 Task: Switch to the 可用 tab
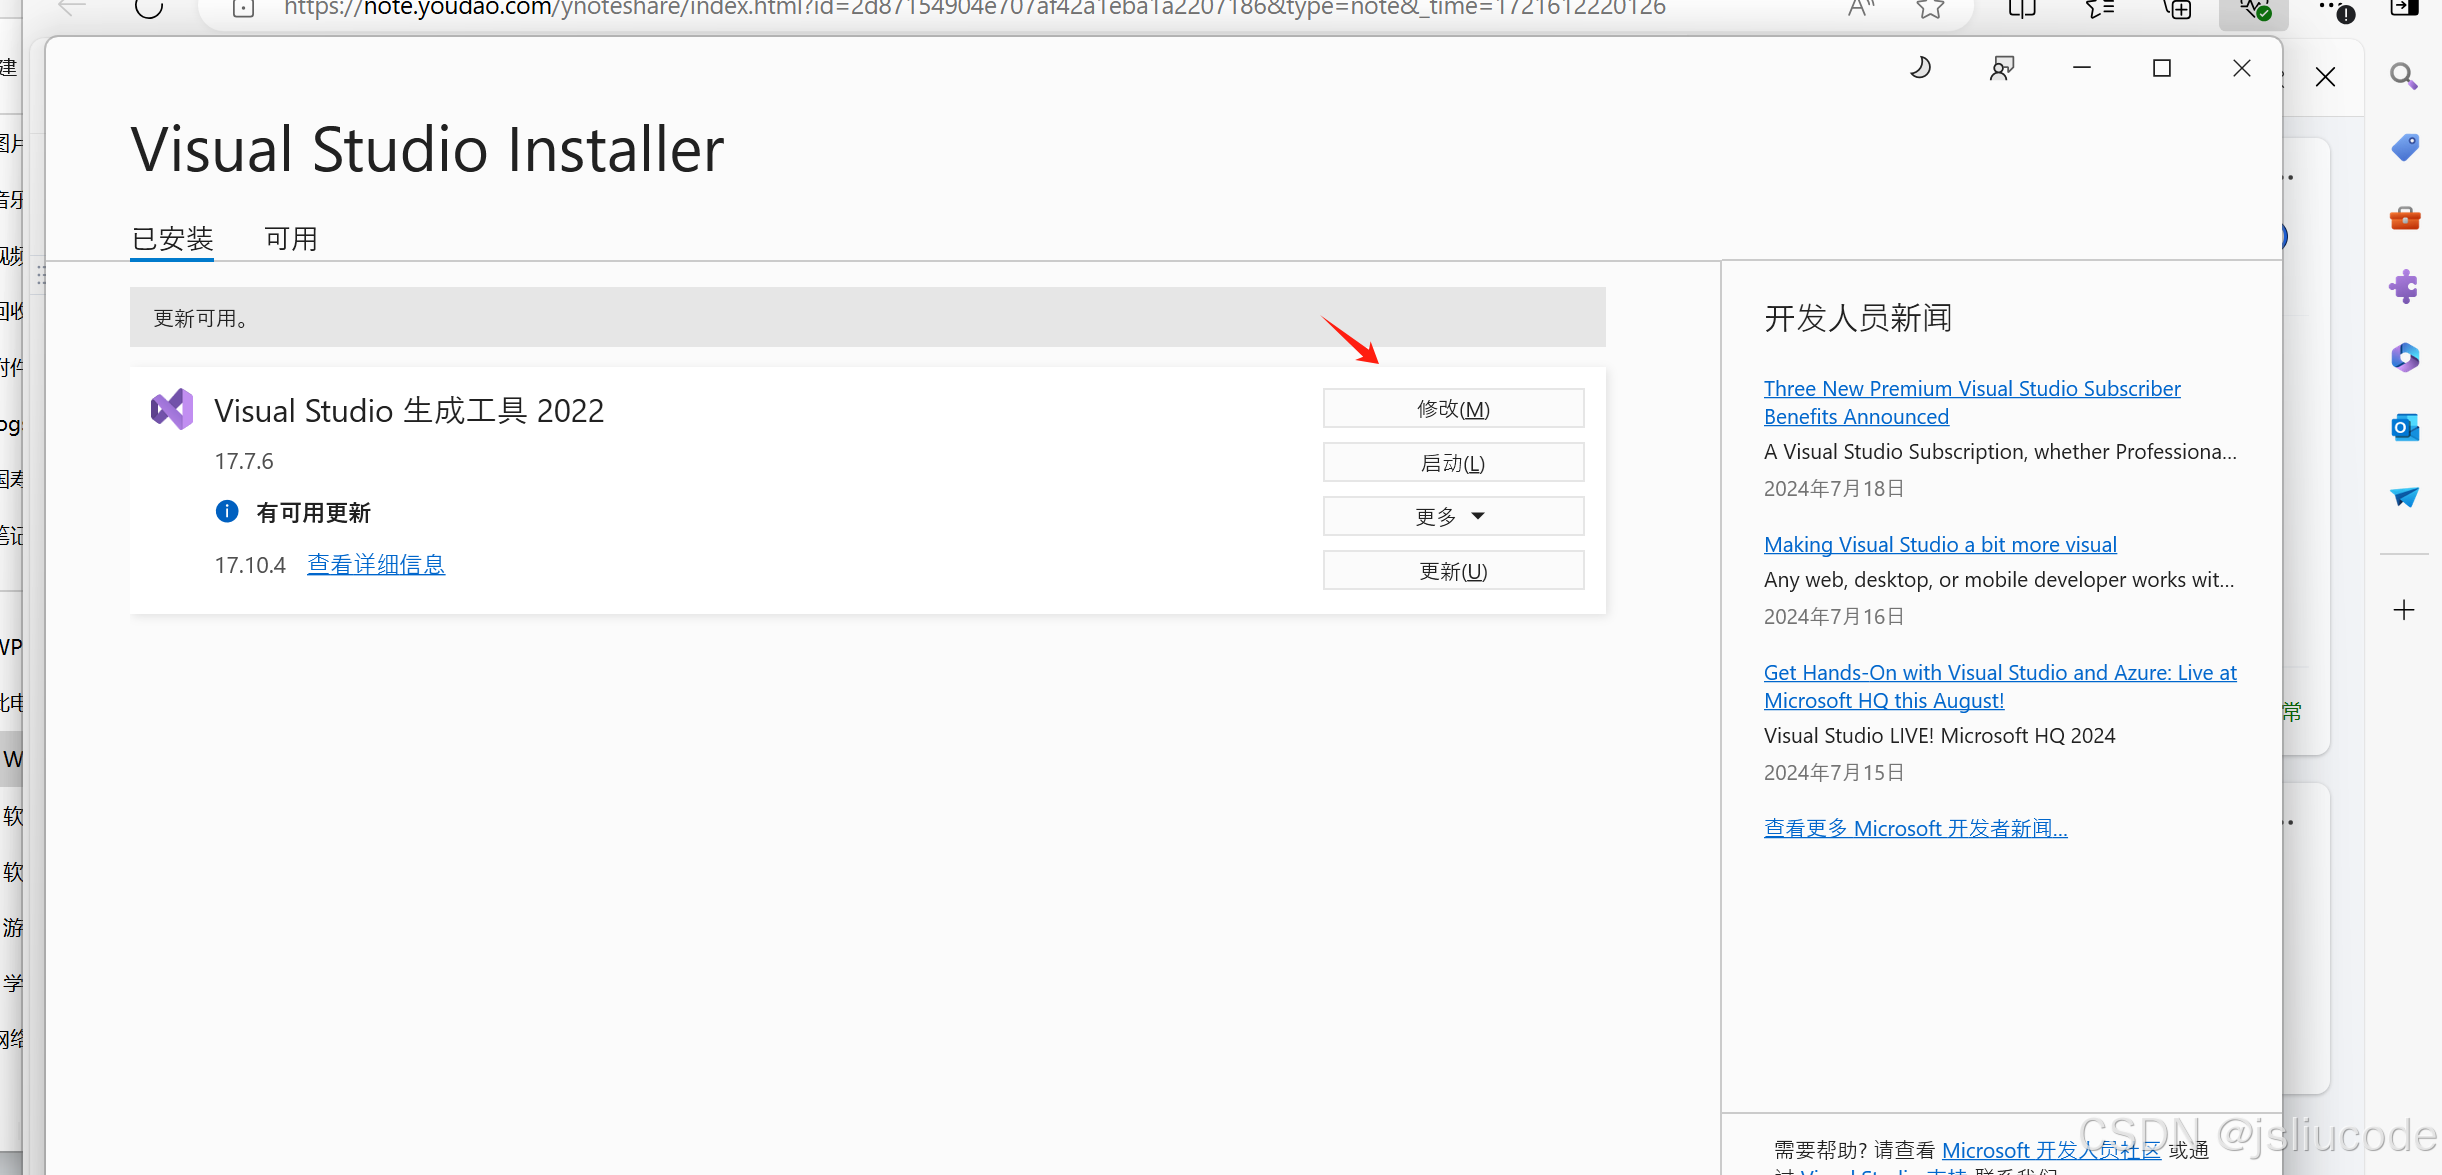(291, 239)
